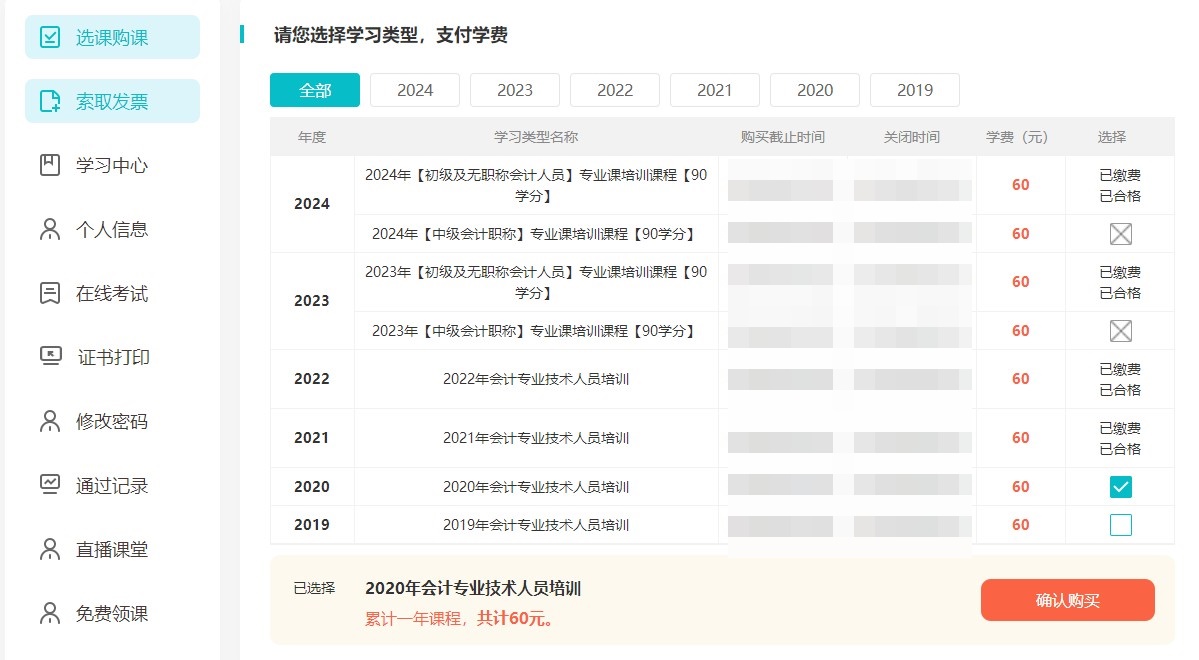Click the 证书打印 certificate icon

click(x=50, y=357)
